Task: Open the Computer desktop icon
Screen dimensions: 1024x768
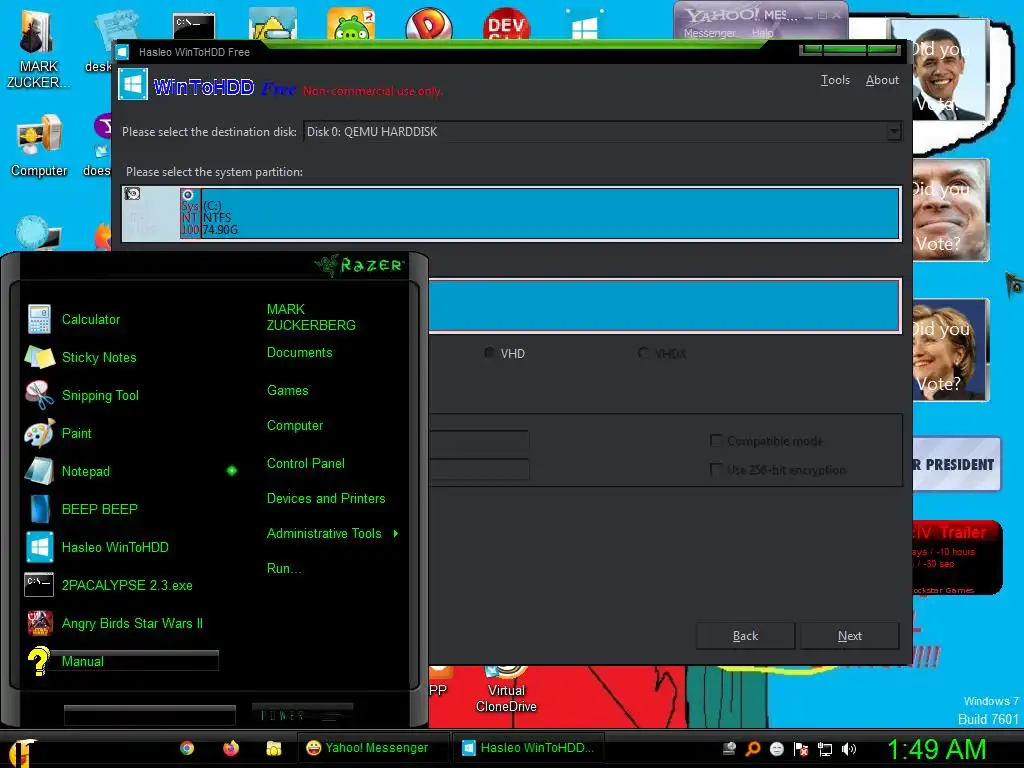Action: pyautogui.click(x=39, y=146)
